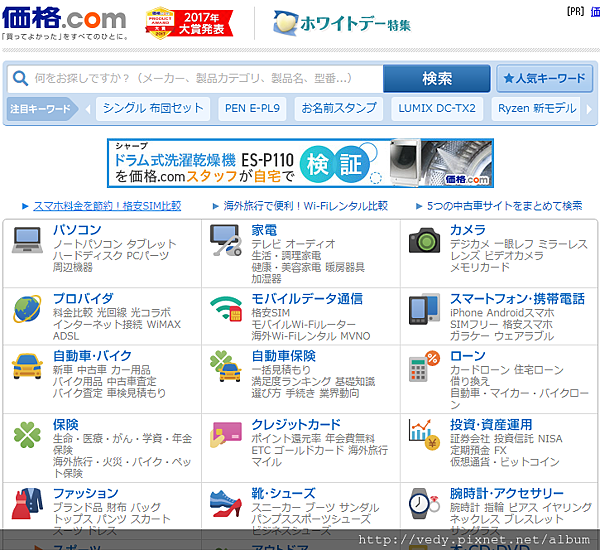Click the calculator icon for ローン
The image size is (600, 550).
pos(424,366)
